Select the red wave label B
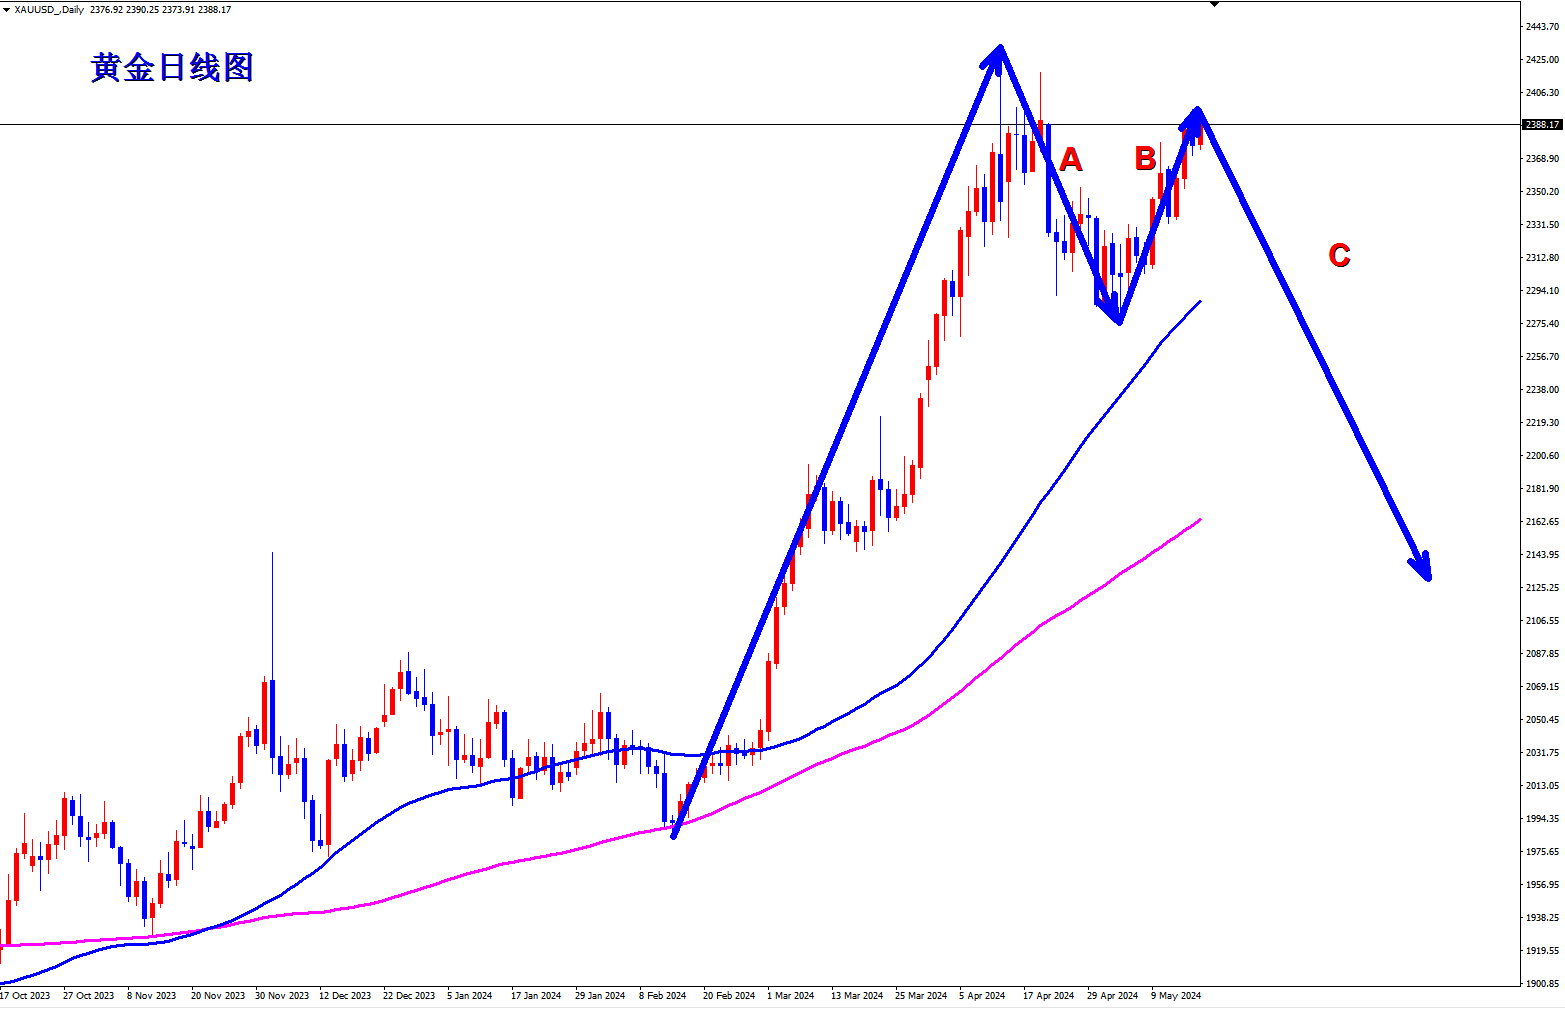1565x1009 pixels. [1145, 158]
